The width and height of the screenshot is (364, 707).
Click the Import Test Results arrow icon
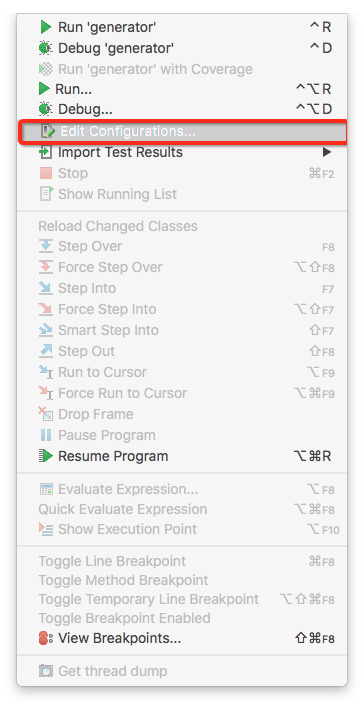coord(45,152)
